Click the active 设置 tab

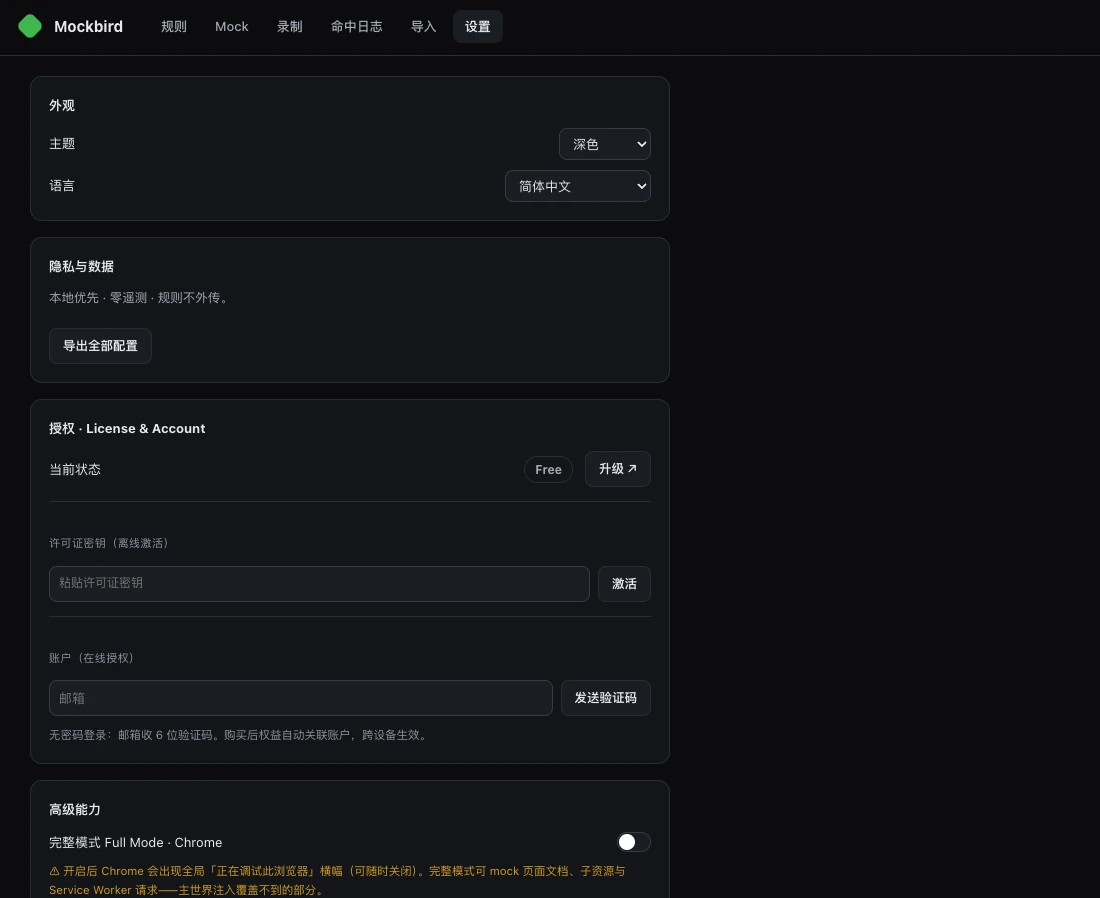478,27
